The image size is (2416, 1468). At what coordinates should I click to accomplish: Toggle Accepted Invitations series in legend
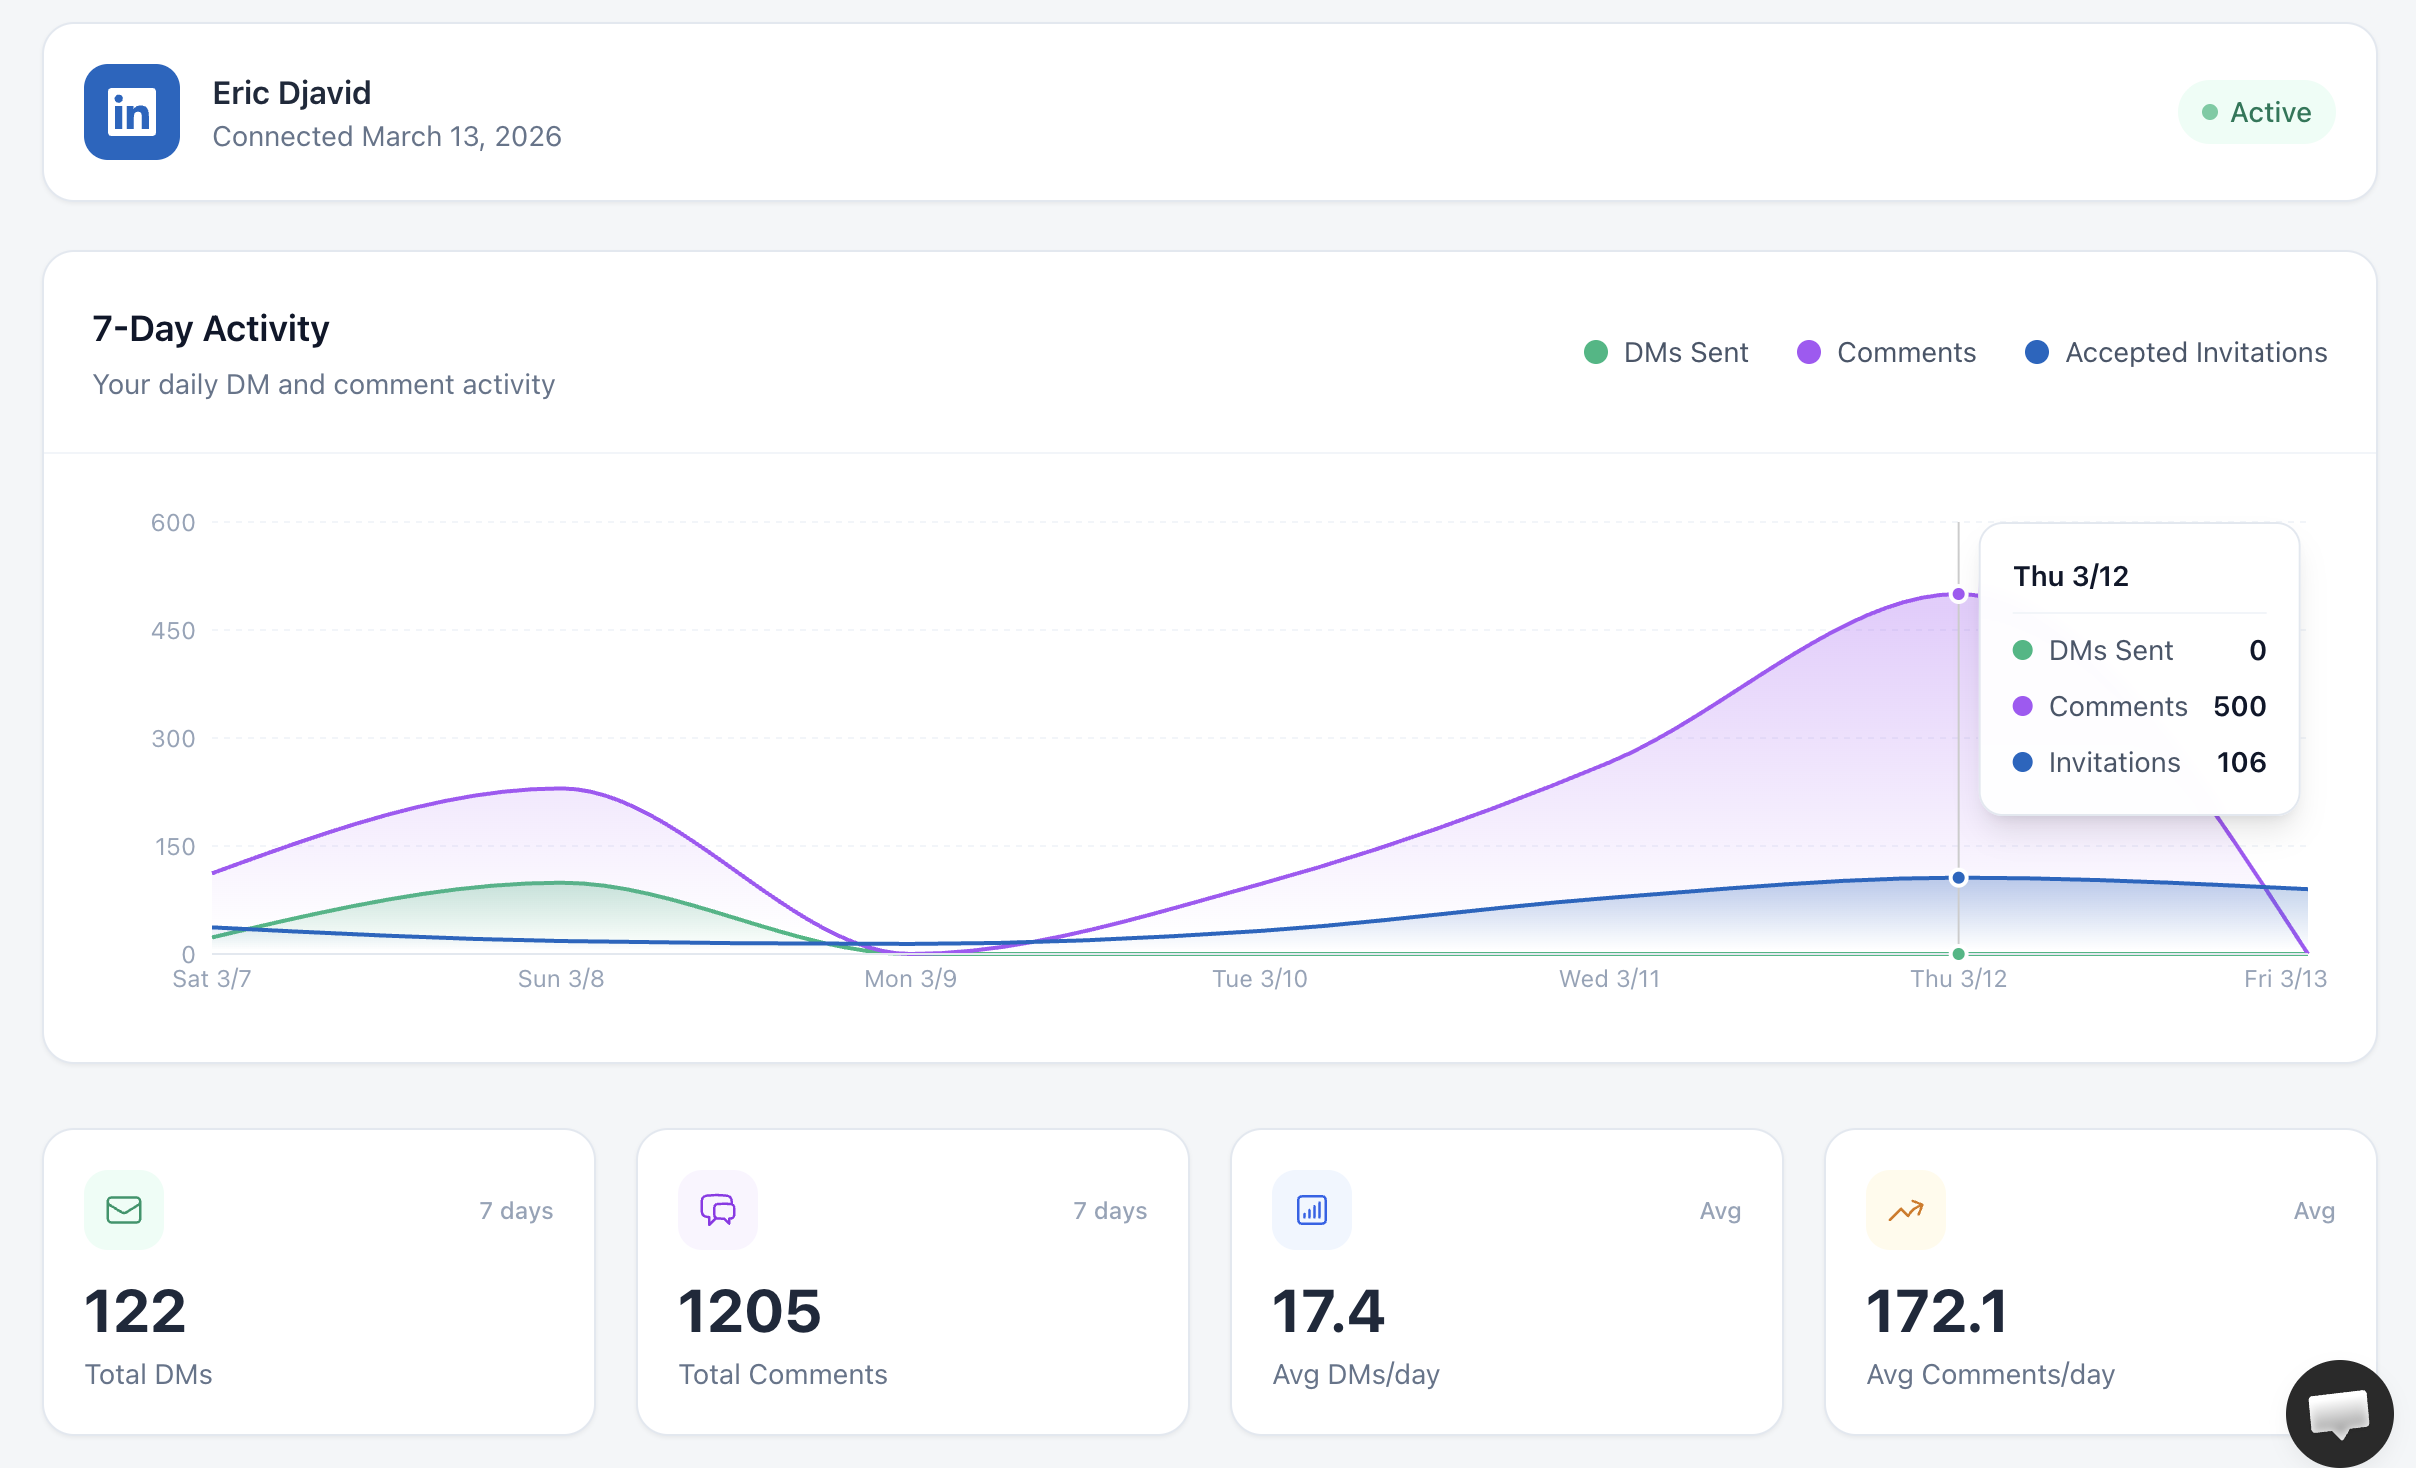pos(2176,352)
